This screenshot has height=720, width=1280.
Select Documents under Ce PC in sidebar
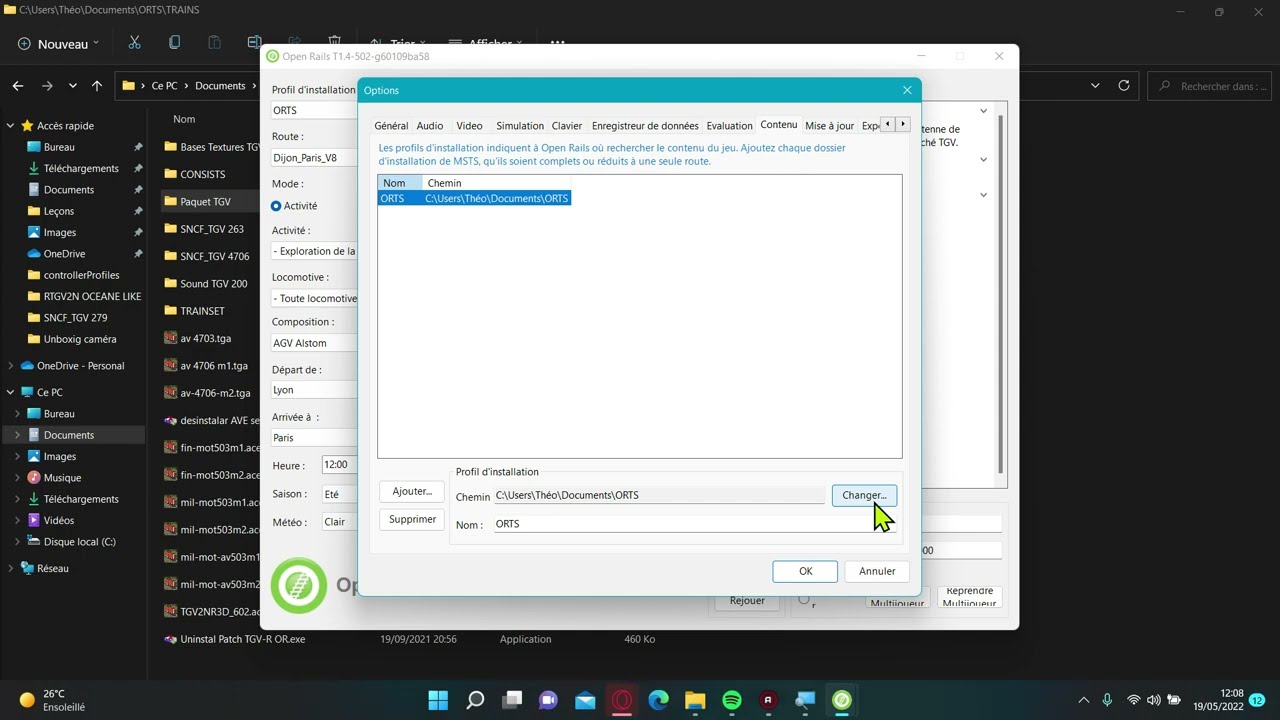[x=68, y=435]
